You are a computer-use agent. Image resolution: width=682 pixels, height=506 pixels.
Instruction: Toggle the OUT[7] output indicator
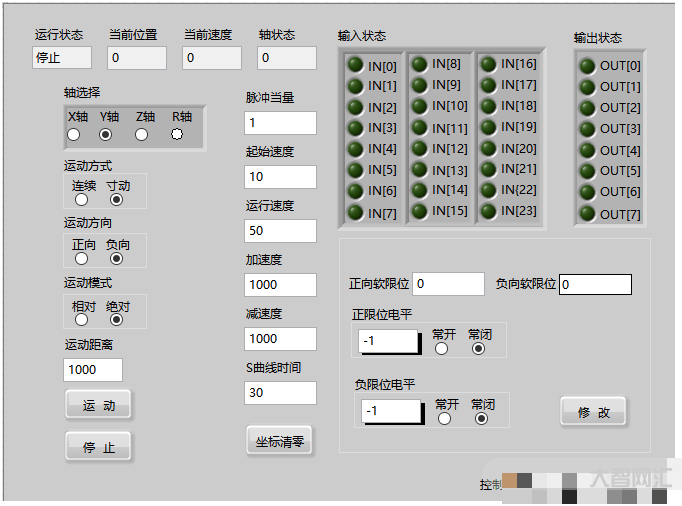click(586, 213)
